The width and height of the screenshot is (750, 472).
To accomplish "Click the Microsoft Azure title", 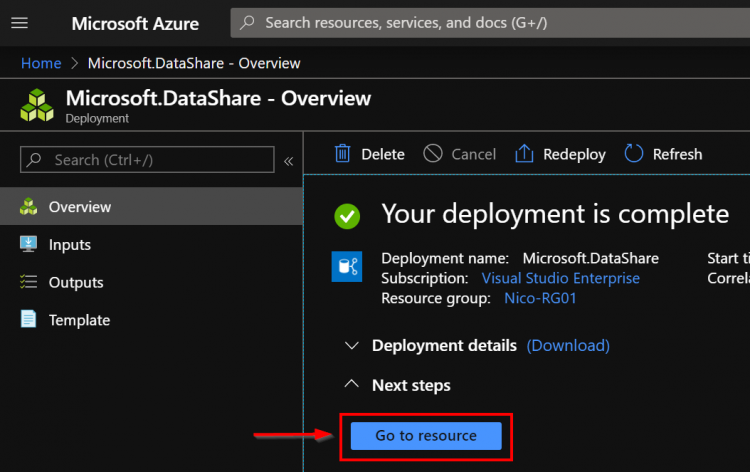I will pyautogui.click(x=135, y=23).
